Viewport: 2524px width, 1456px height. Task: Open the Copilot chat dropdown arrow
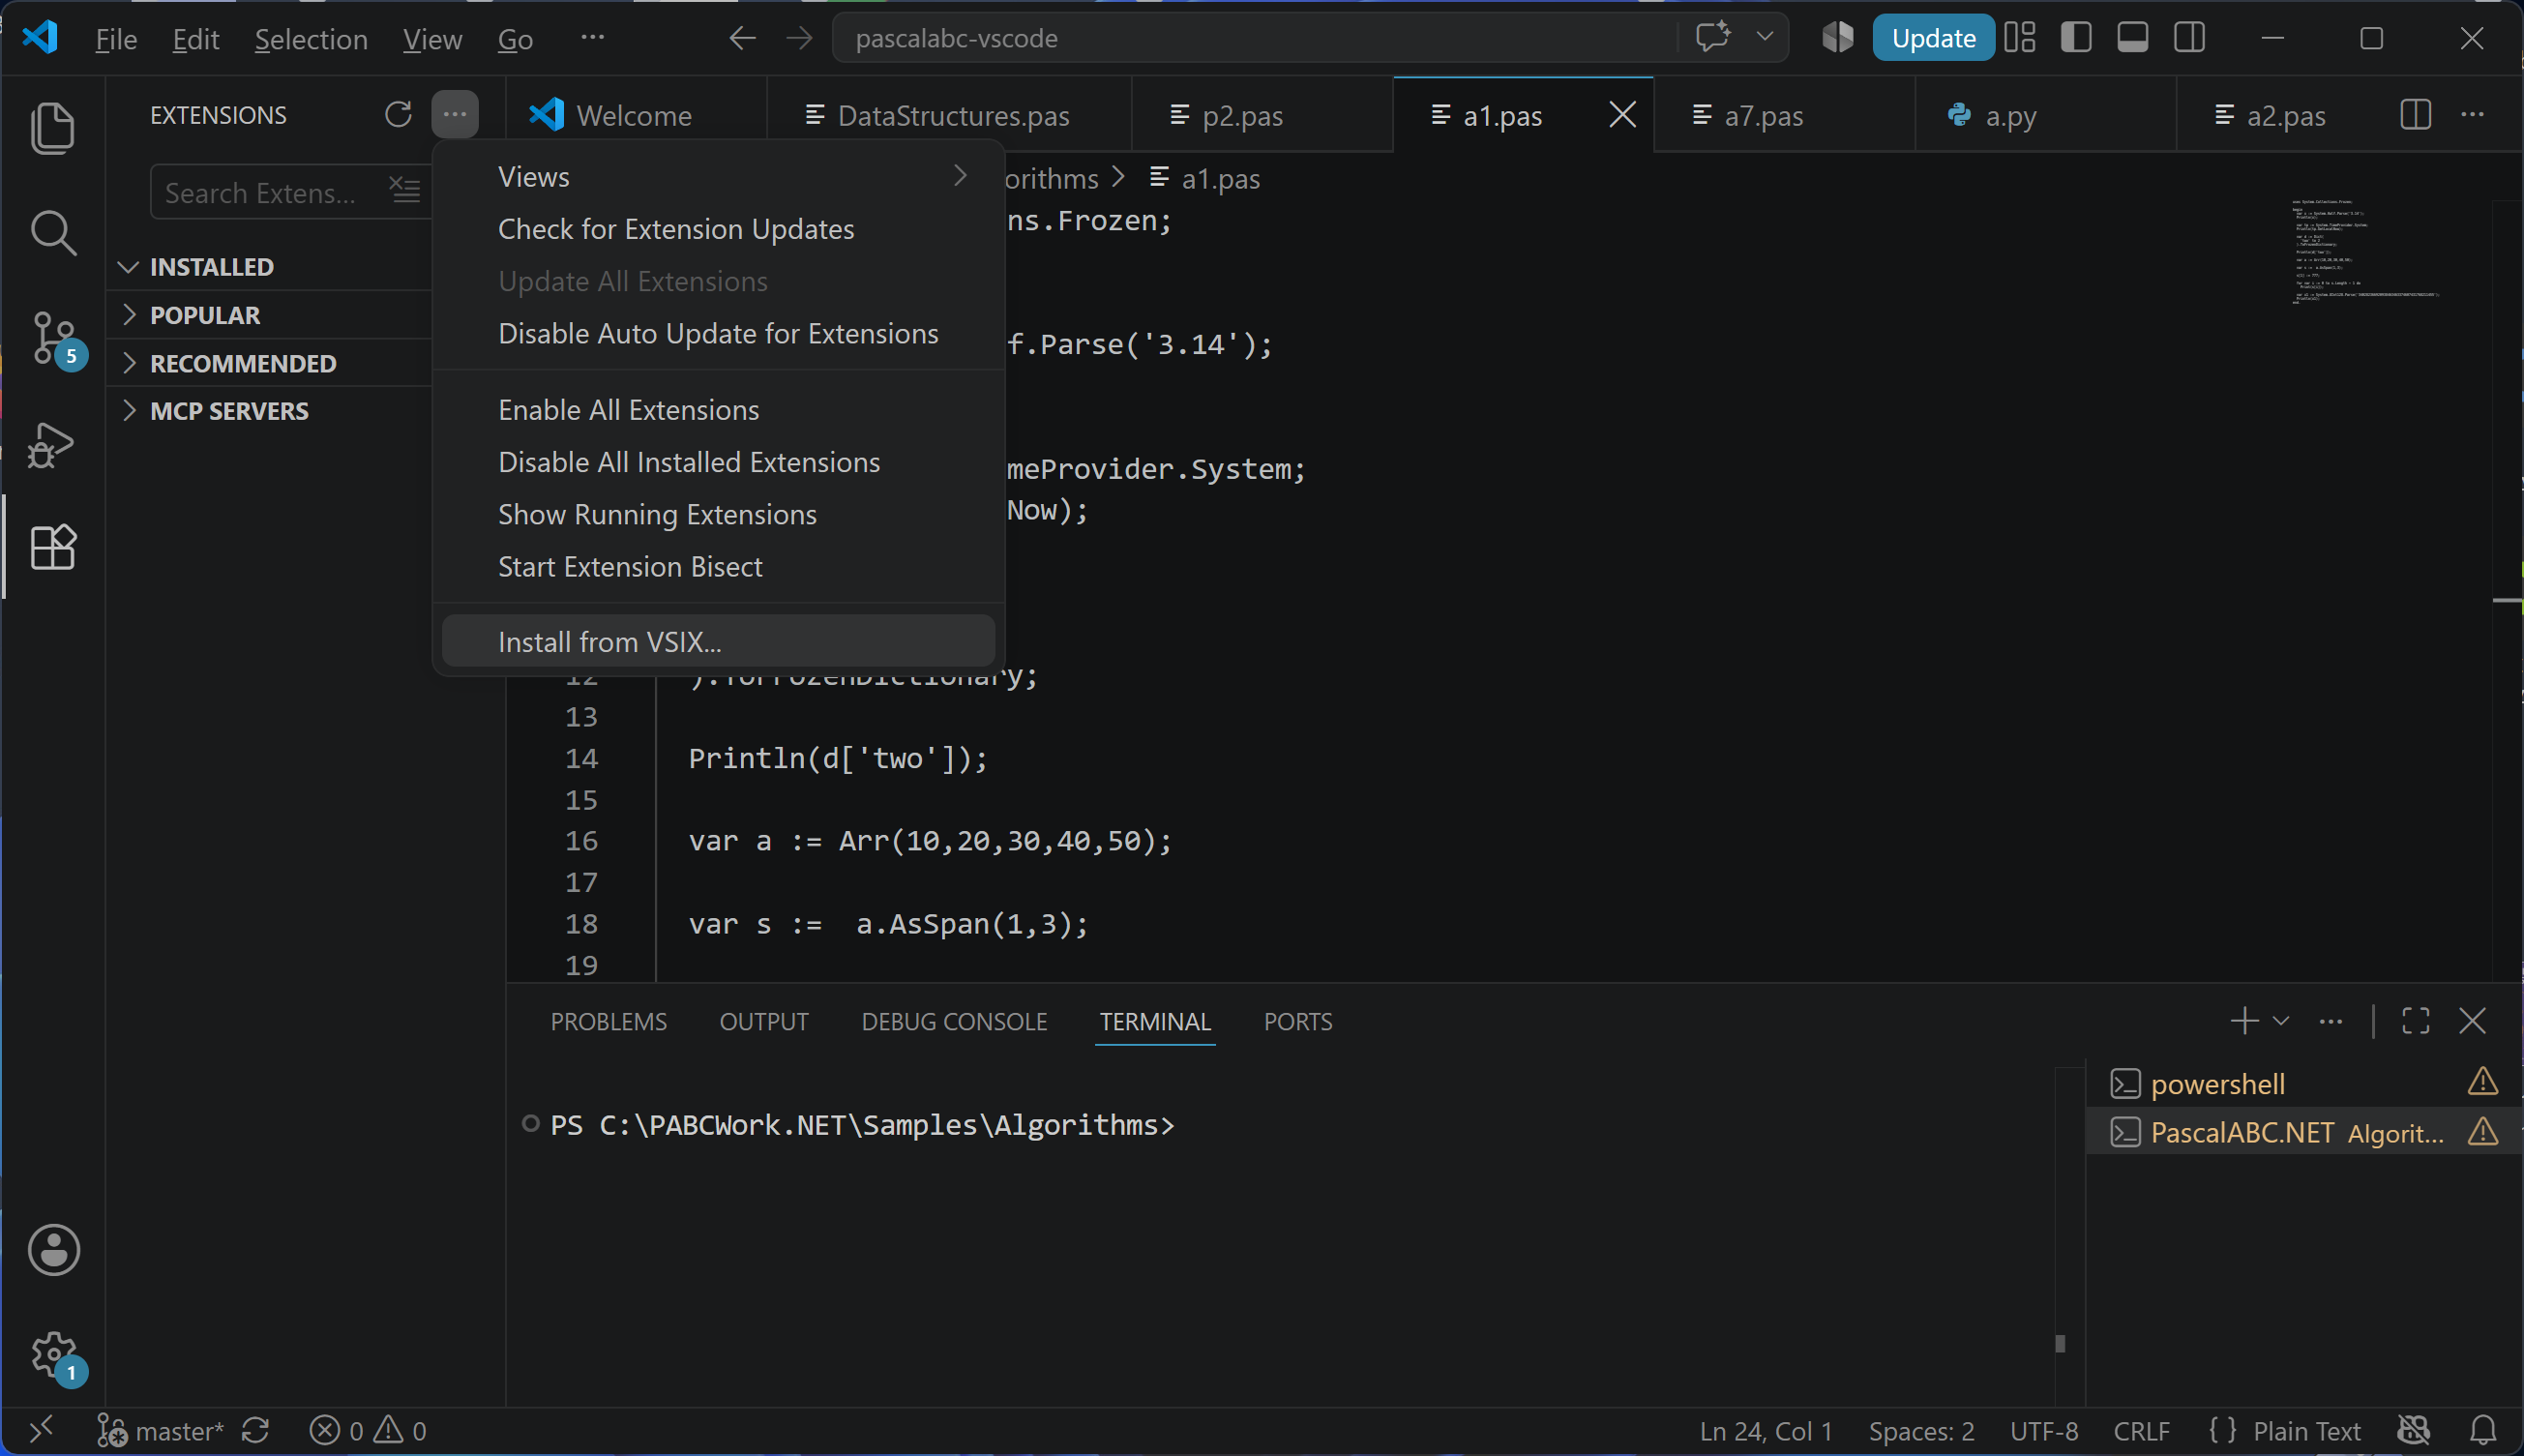click(1765, 37)
